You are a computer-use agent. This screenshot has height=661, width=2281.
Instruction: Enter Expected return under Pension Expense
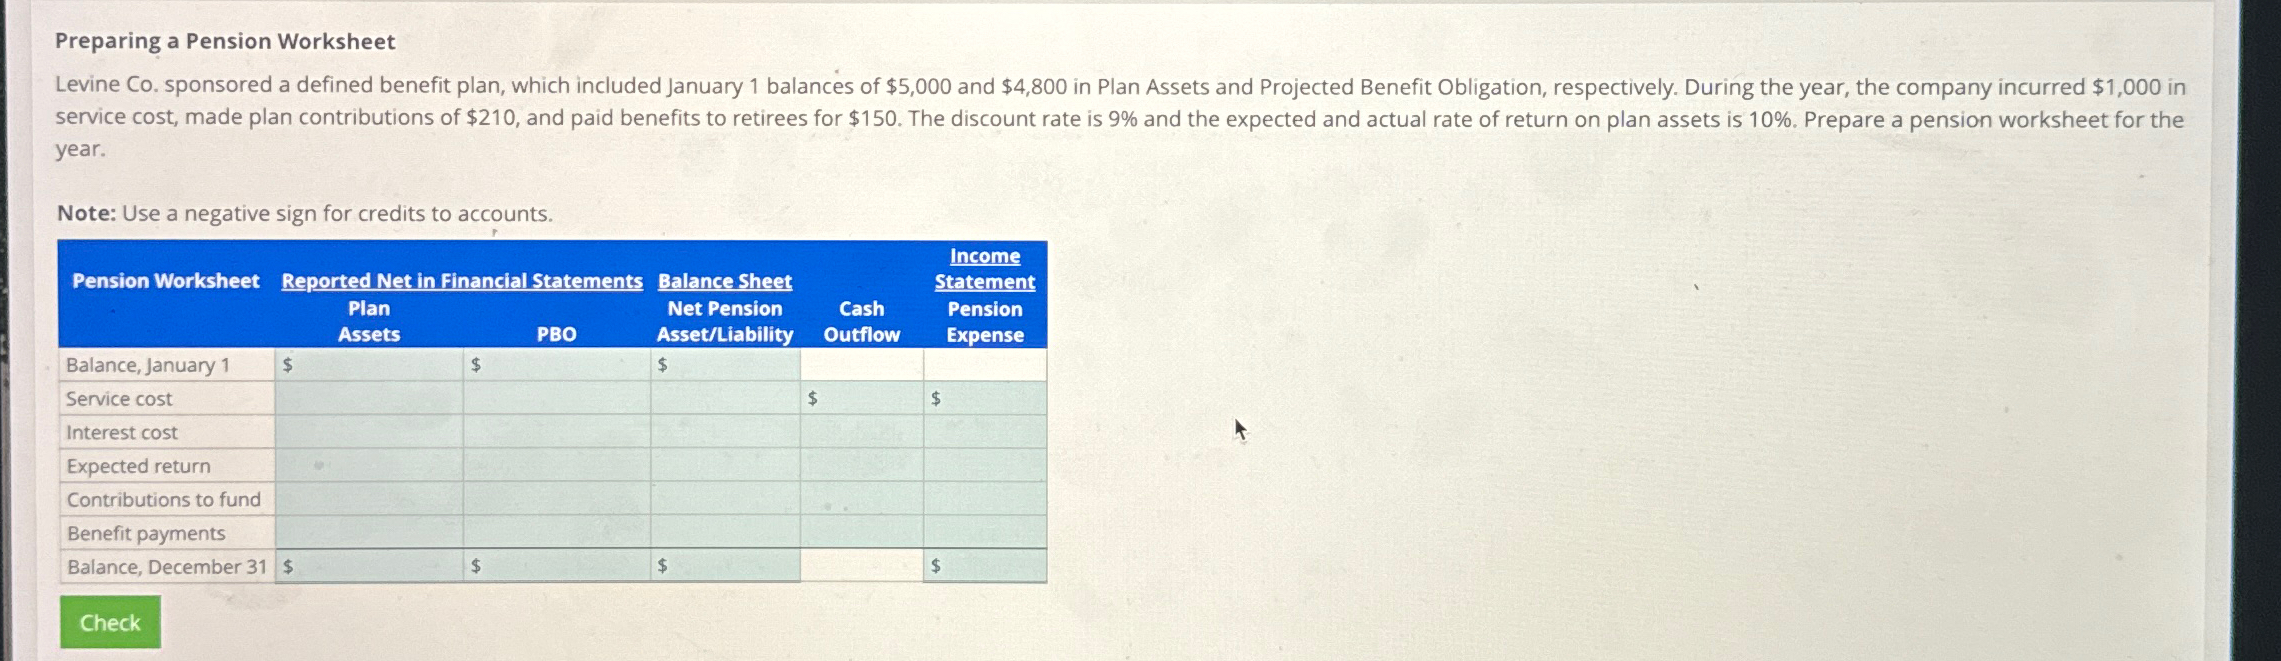click(985, 465)
